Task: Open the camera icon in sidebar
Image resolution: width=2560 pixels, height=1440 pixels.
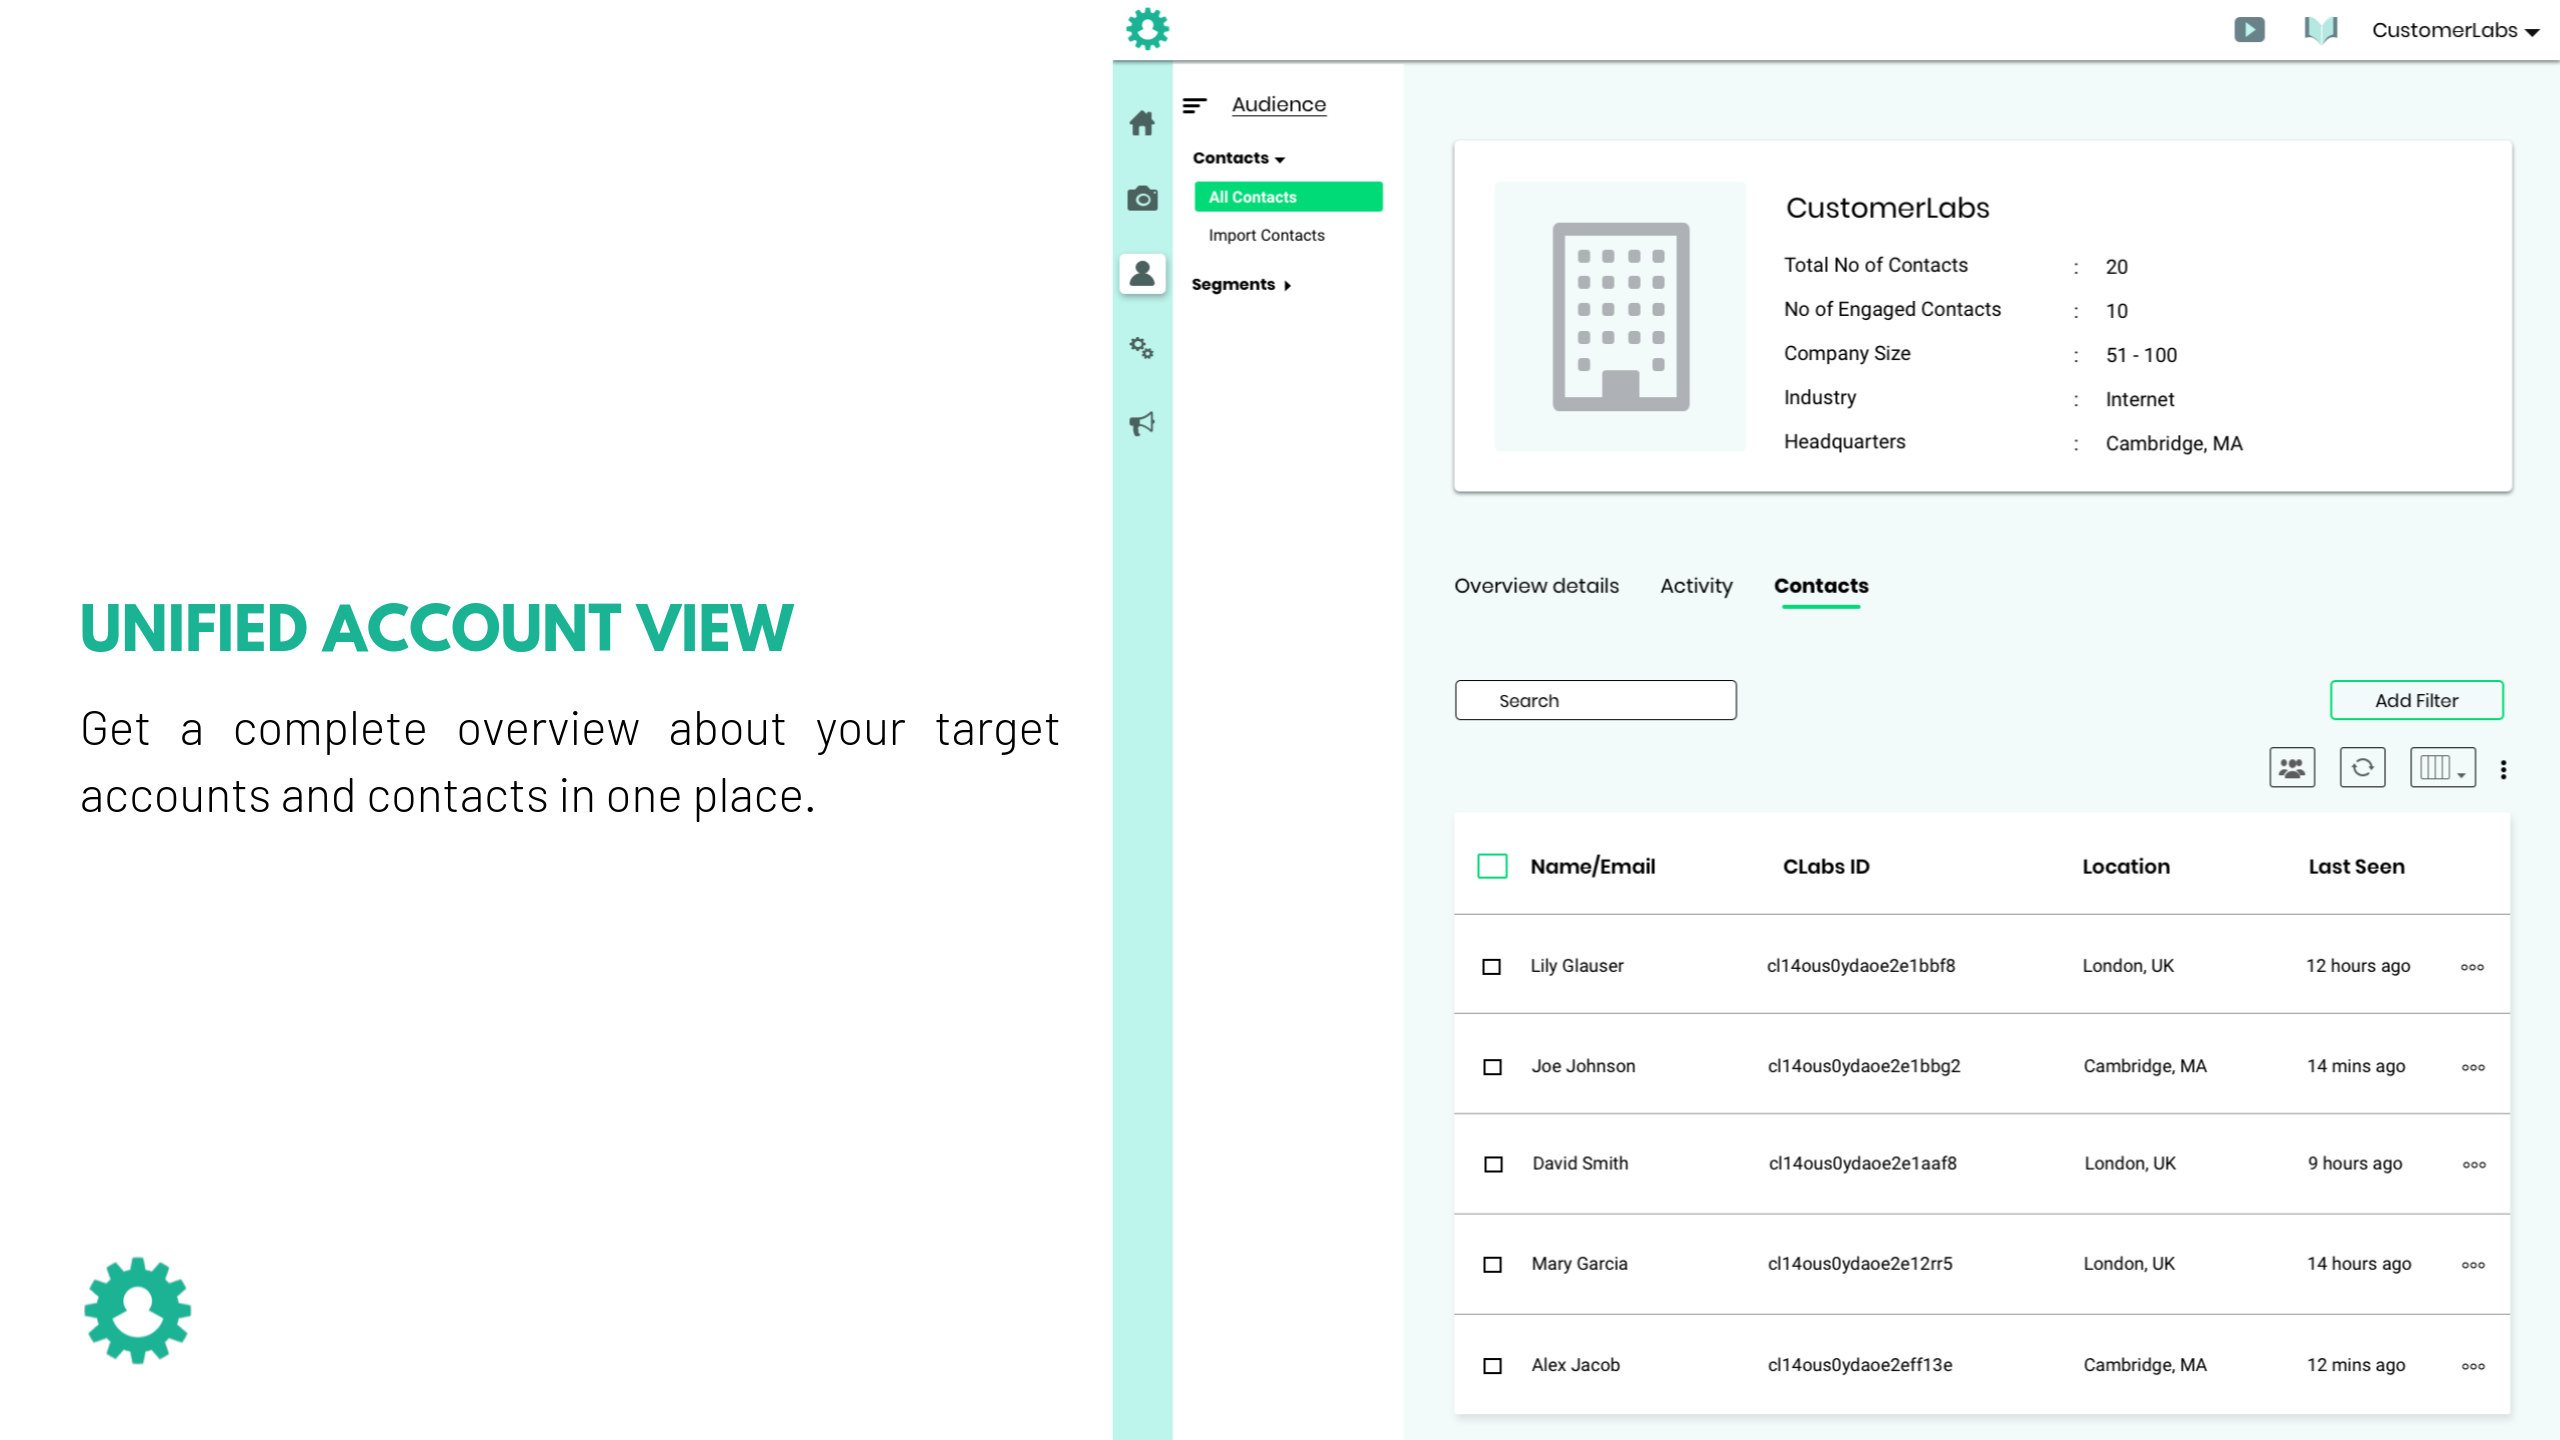Action: point(1142,198)
